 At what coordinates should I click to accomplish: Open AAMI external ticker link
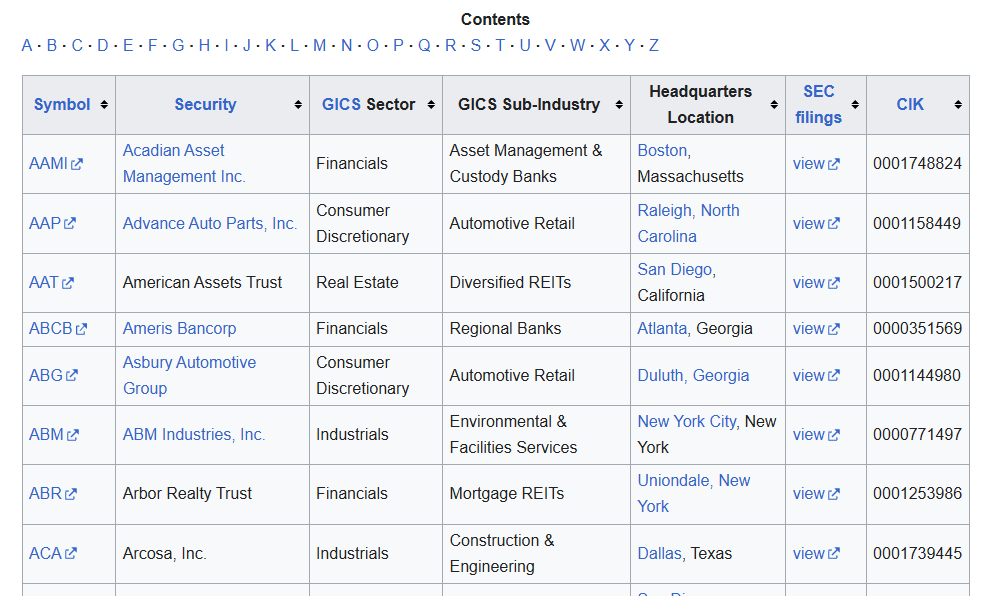click(56, 164)
